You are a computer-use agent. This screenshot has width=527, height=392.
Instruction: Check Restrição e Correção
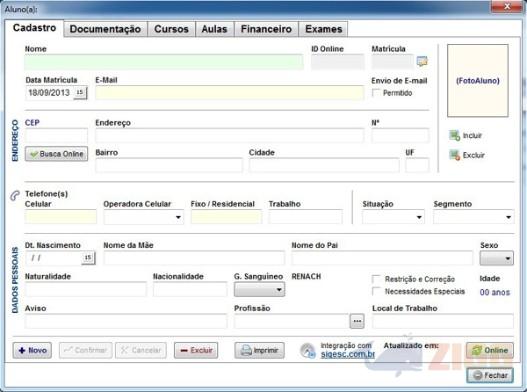click(x=376, y=279)
